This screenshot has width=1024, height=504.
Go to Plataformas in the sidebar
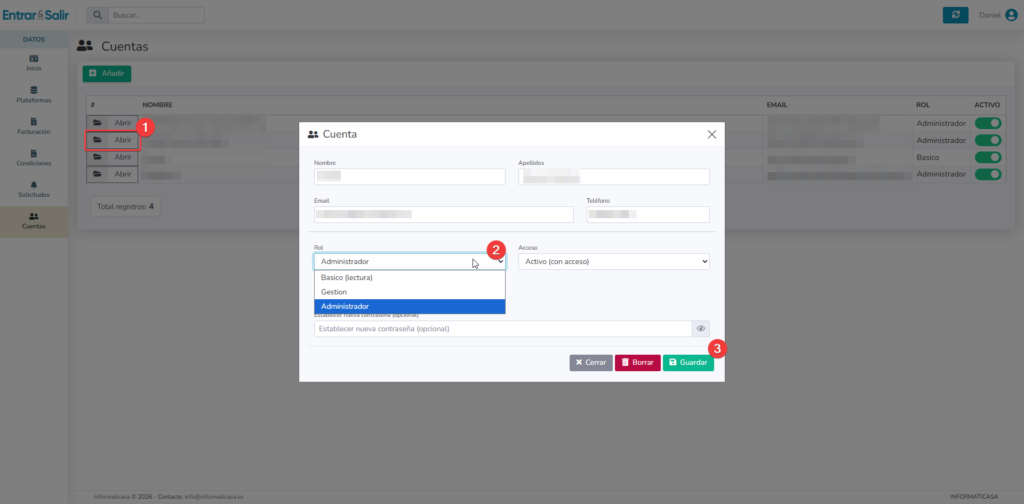pyautogui.click(x=34, y=95)
